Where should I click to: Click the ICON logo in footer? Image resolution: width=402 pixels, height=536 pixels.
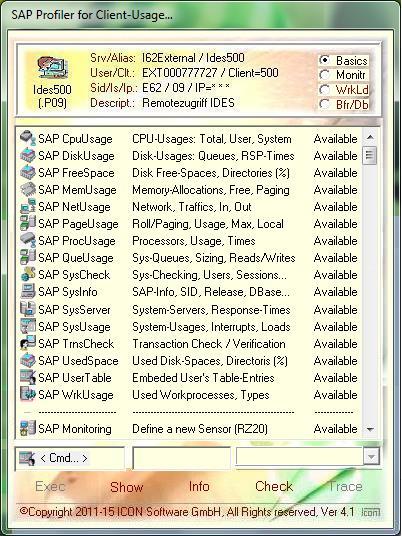[x=371, y=512]
